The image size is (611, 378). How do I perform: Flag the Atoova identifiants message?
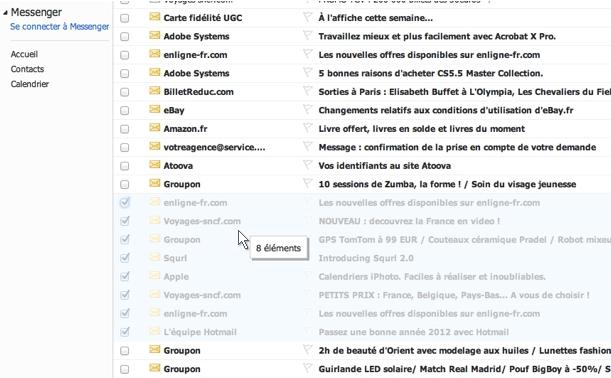coord(307,165)
